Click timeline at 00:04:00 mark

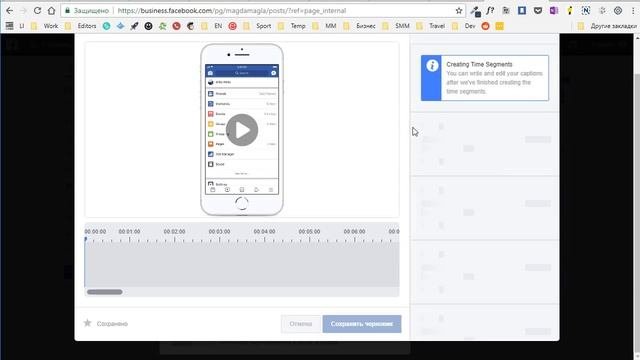264,231
